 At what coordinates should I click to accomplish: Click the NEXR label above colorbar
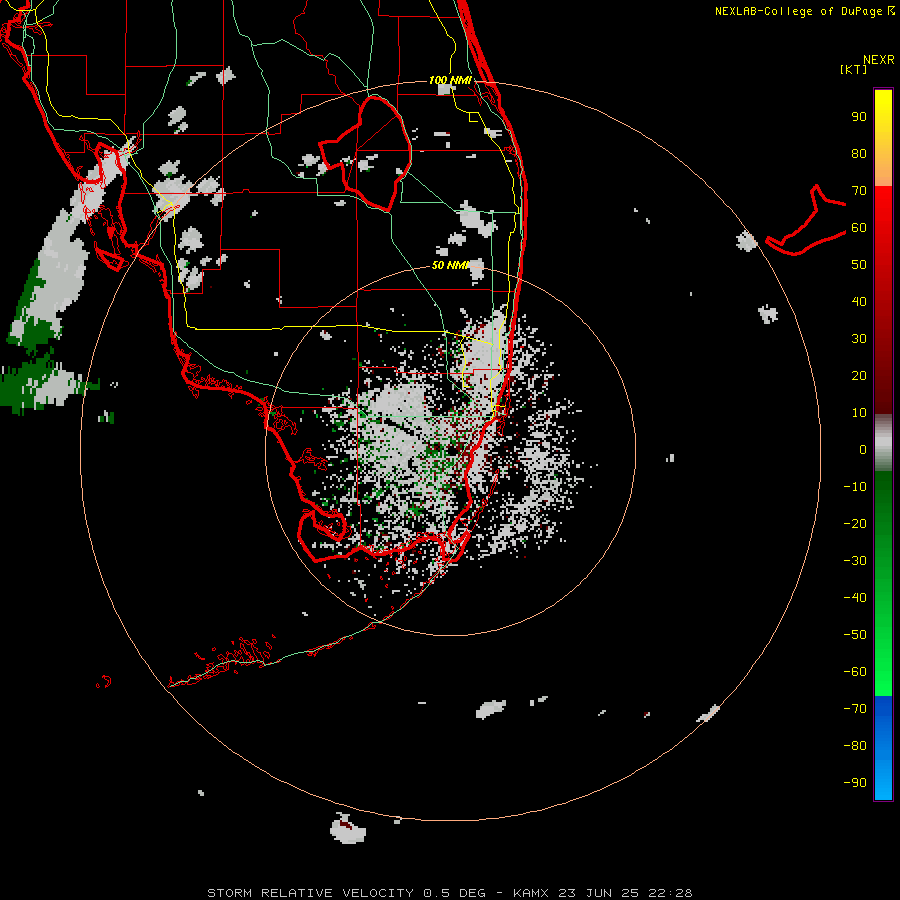coord(879,60)
